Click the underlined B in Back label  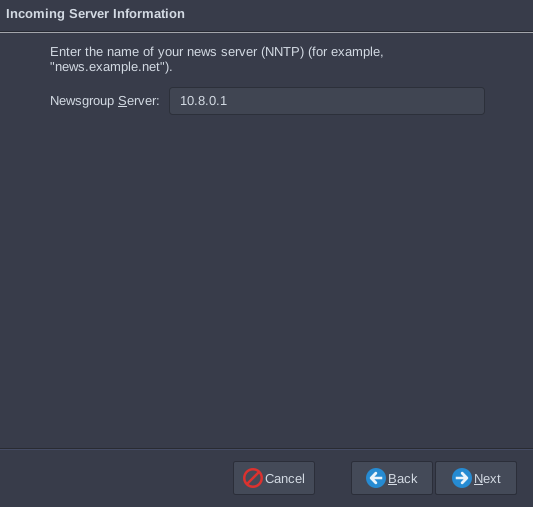pyautogui.click(x=392, y=478)
